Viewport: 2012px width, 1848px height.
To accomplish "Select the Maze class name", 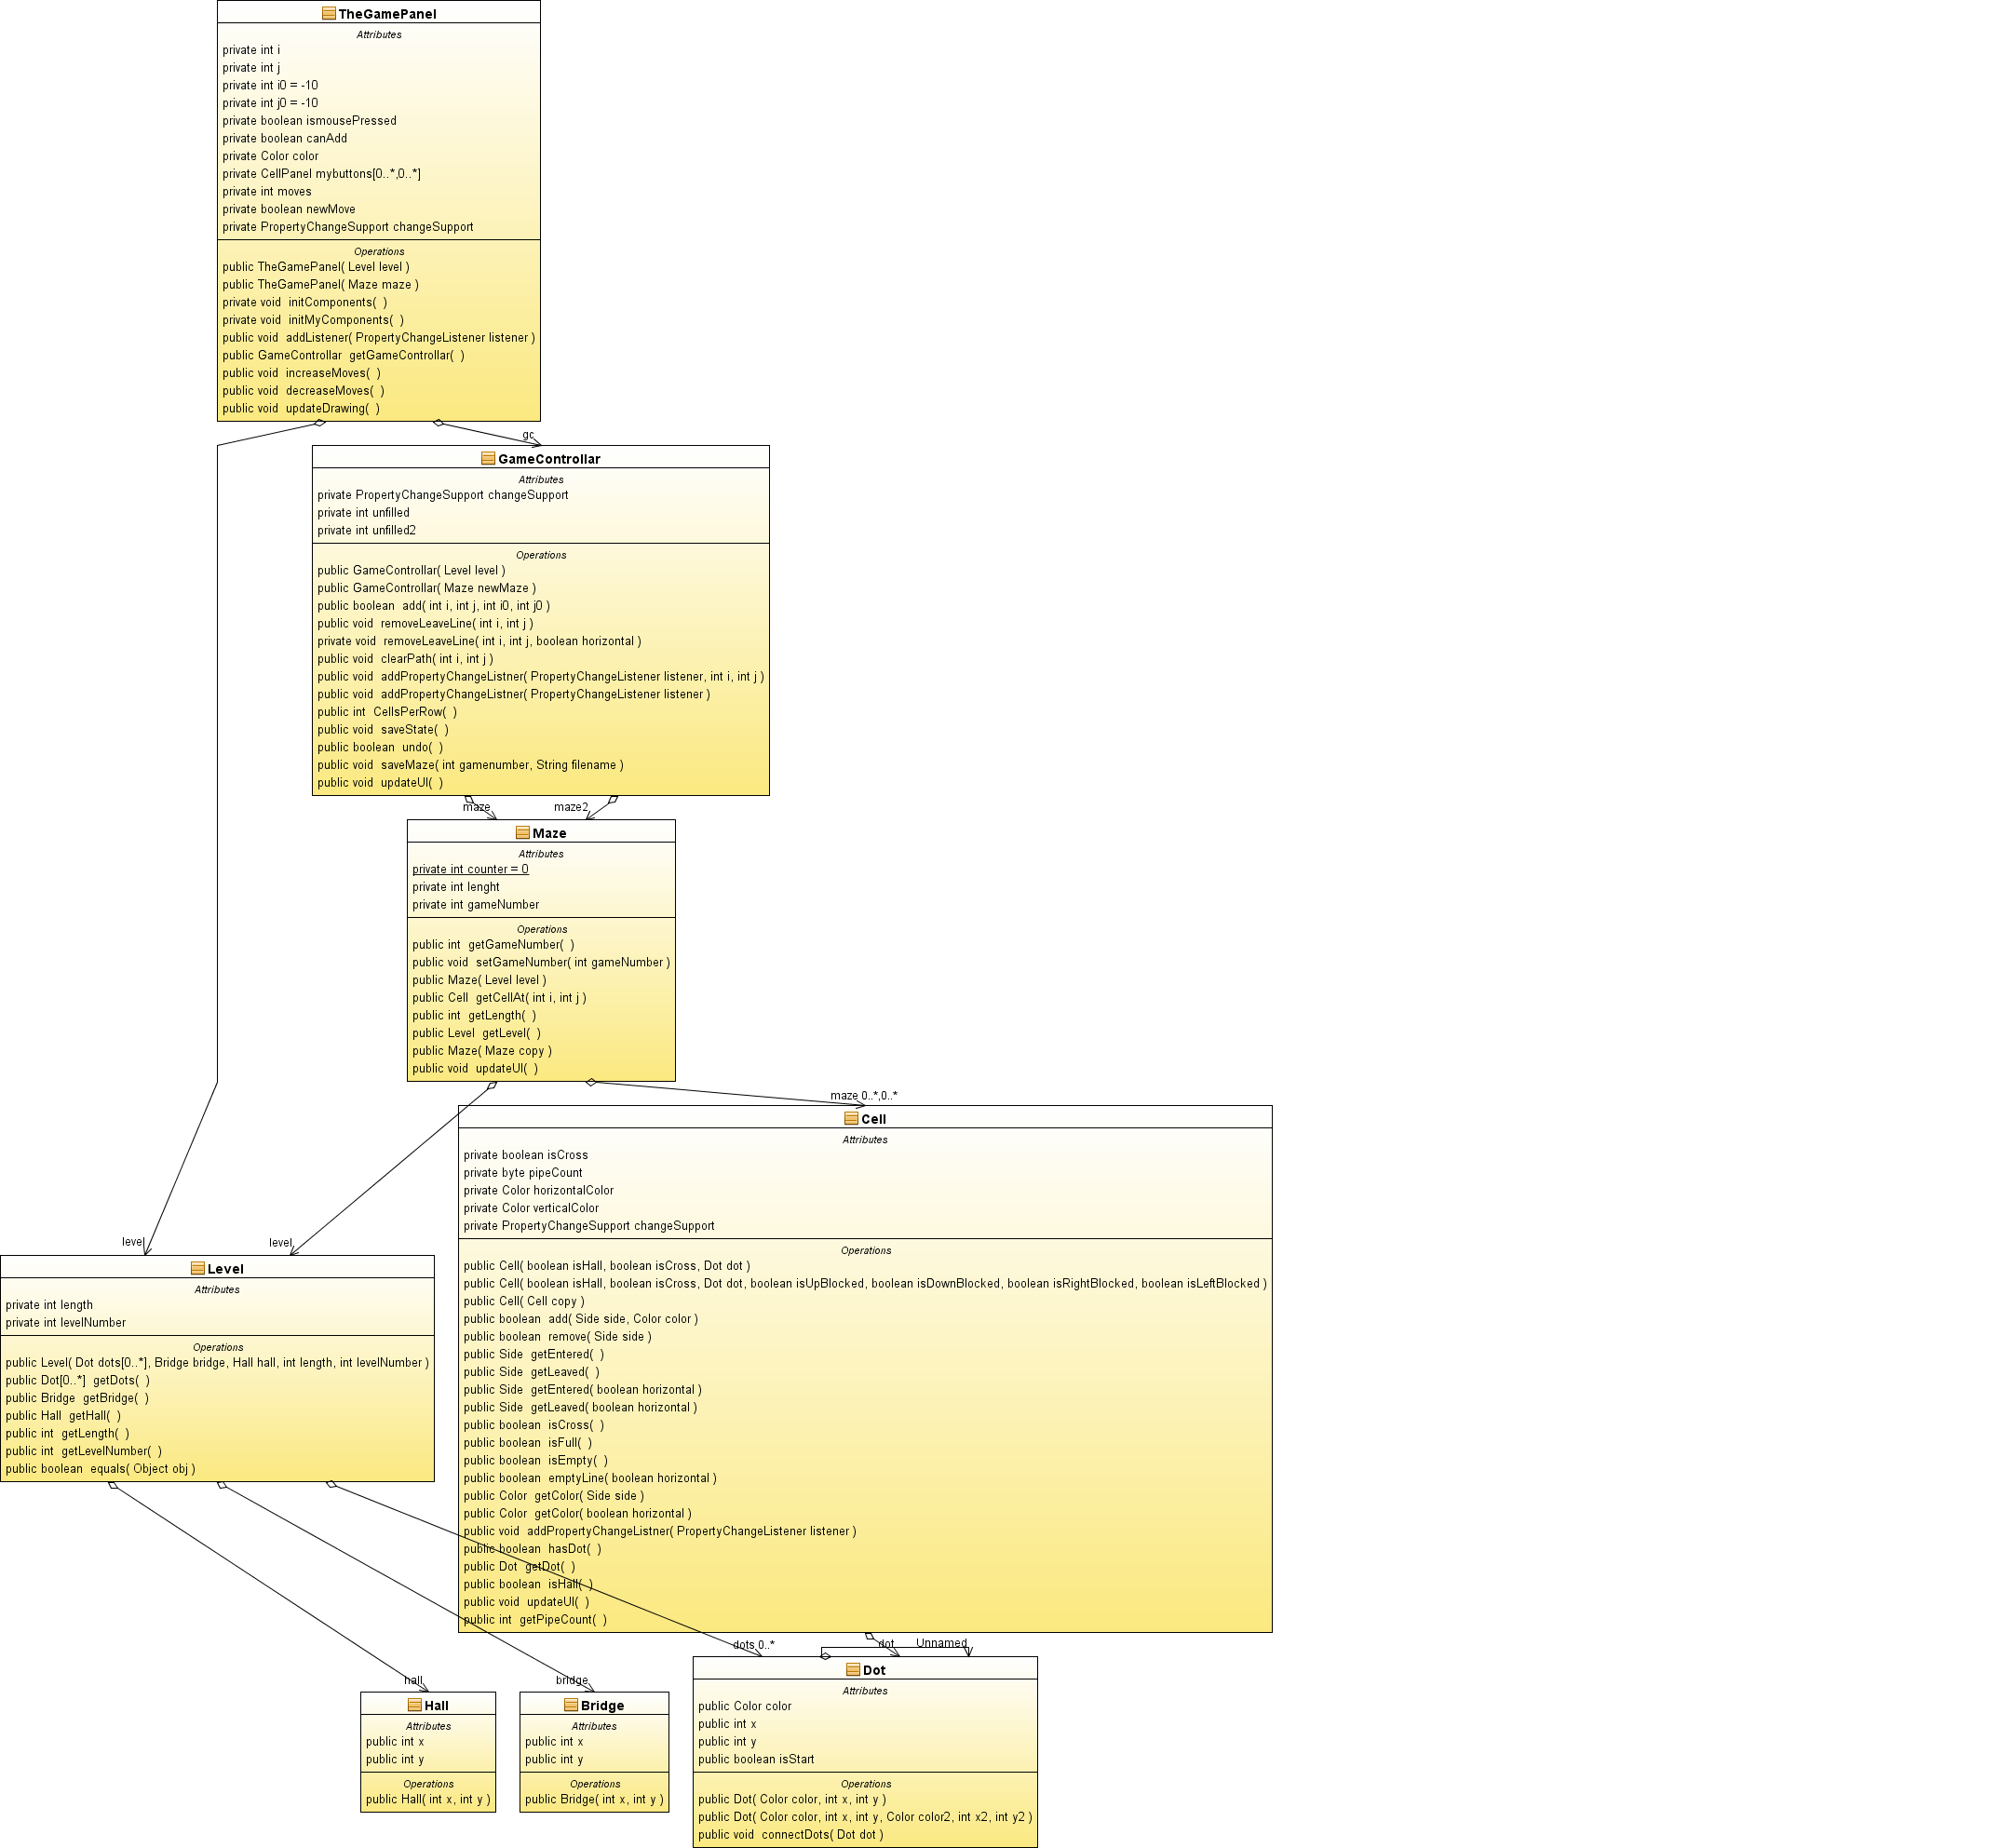I will pos(549,833).
